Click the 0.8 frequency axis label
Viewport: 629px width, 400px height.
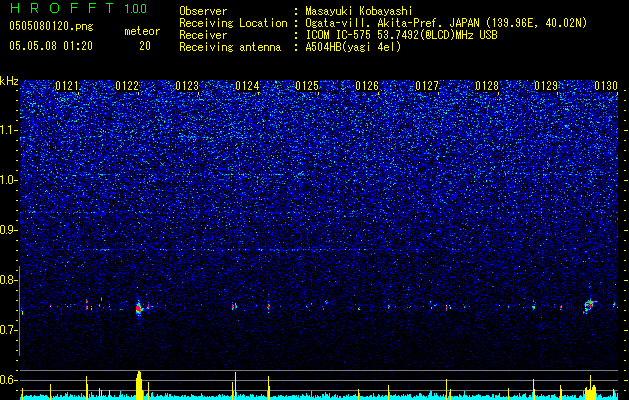pos(9,280)
